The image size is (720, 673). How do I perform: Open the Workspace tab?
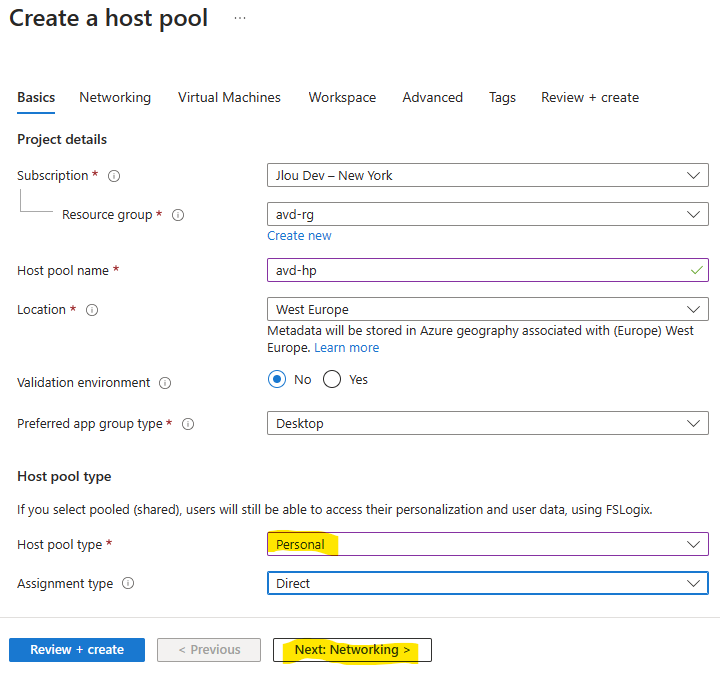point(342,97)
